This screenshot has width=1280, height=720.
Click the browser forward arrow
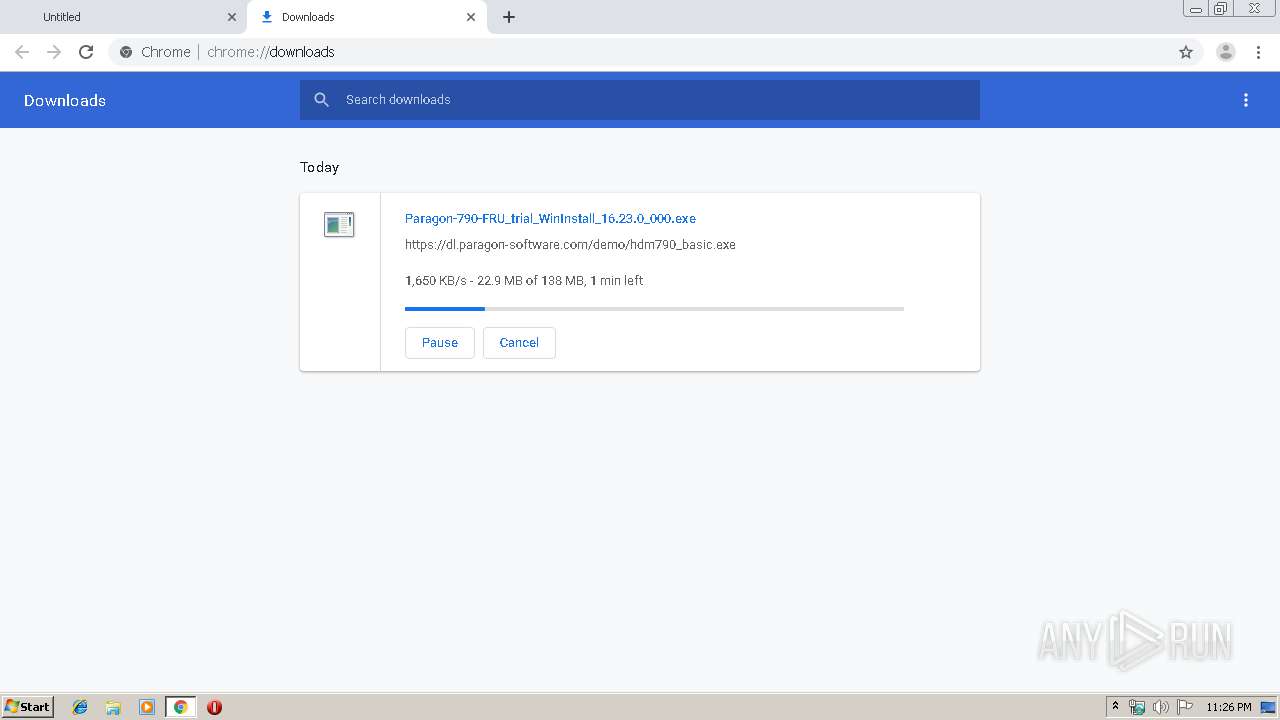[x=54, y=52]
